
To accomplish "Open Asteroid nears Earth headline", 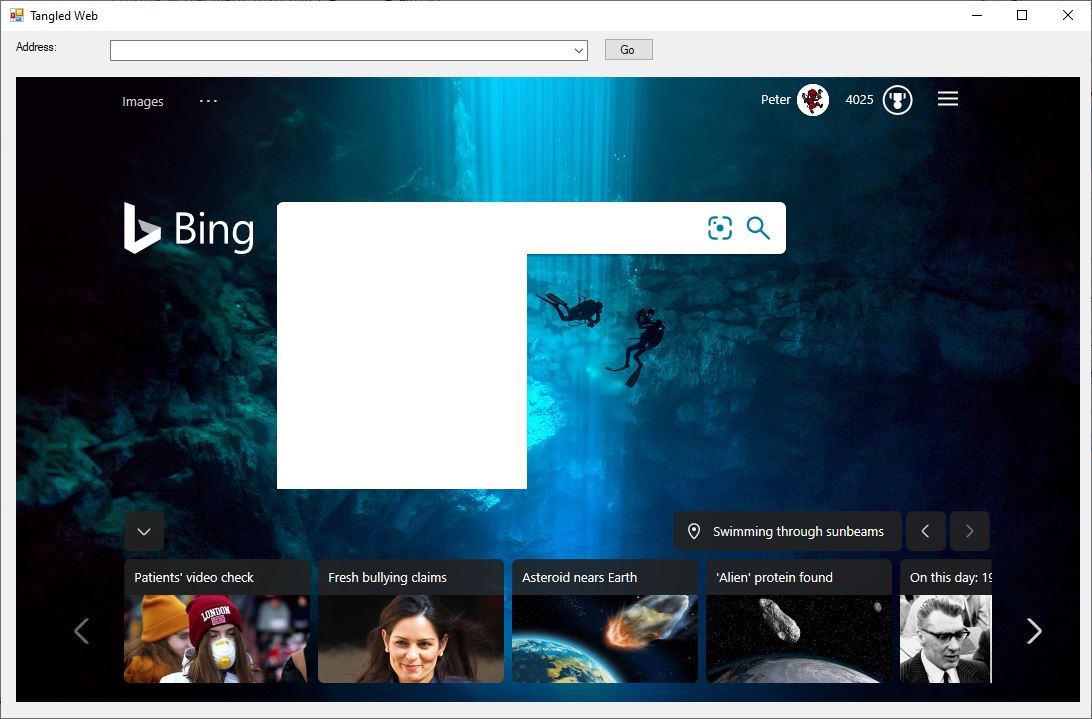I will coord(579,578).
